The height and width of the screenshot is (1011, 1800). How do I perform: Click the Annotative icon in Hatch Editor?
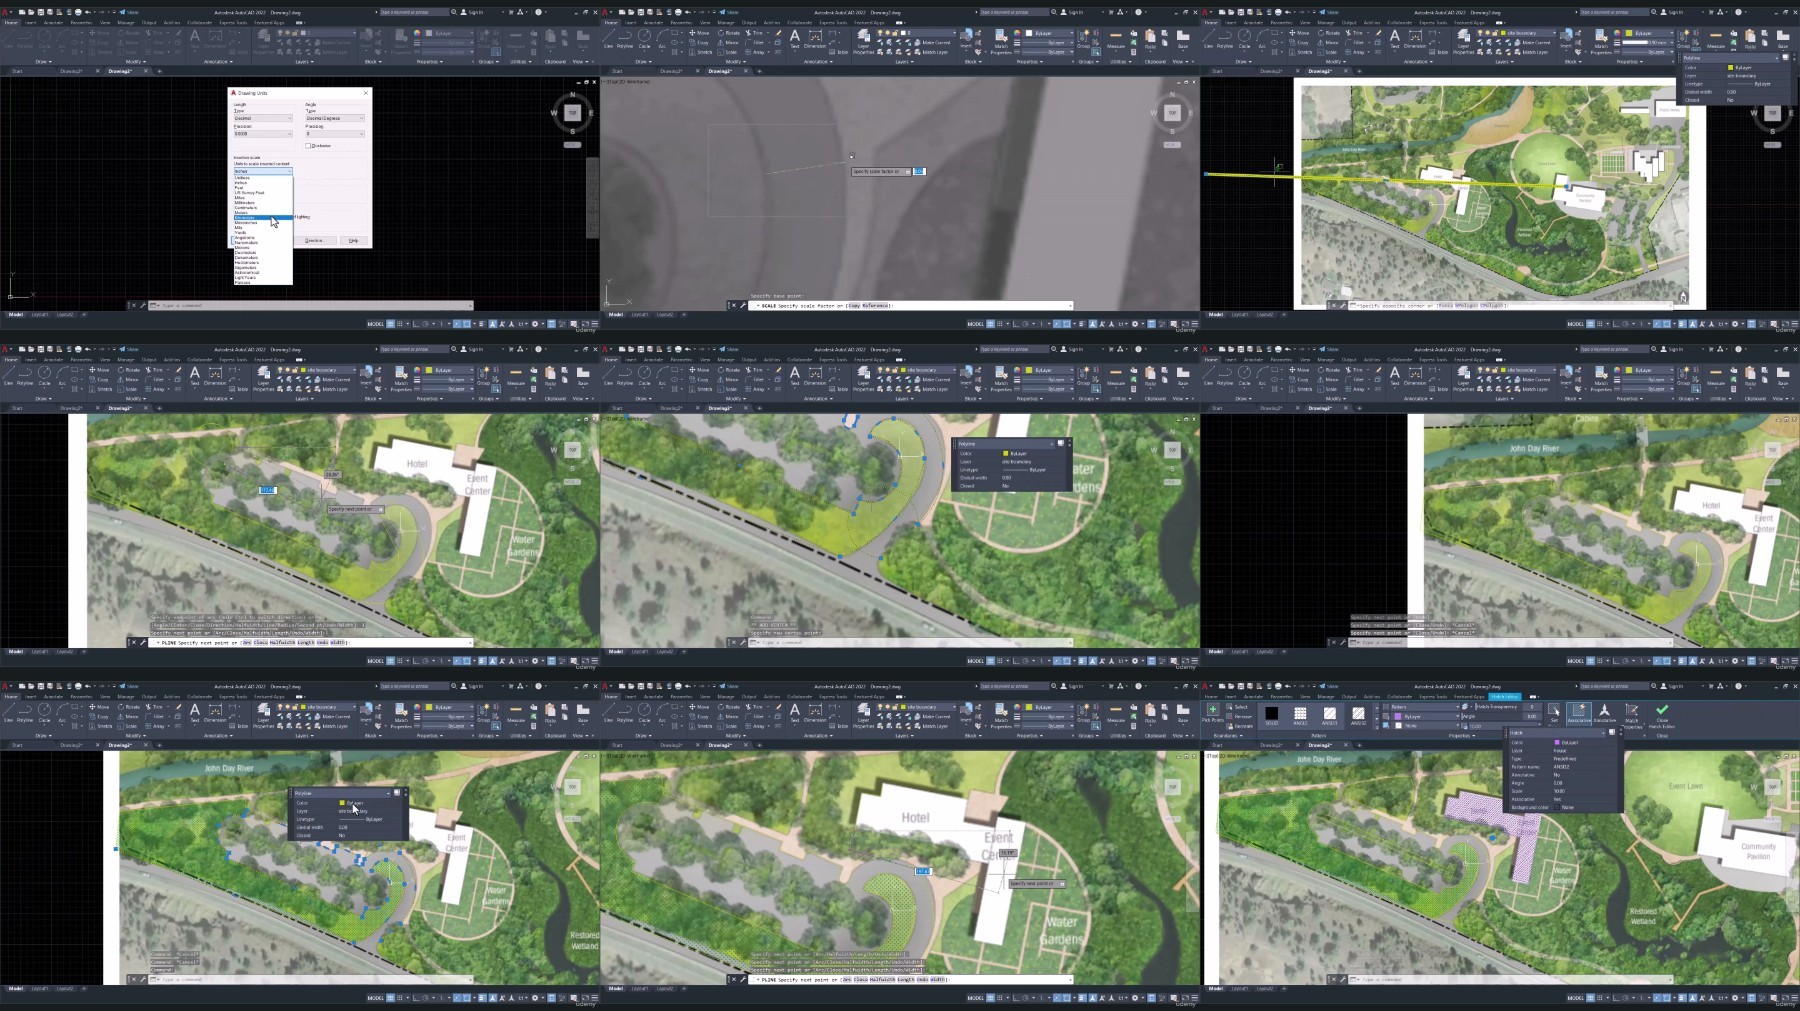[x=1605, y=712]
